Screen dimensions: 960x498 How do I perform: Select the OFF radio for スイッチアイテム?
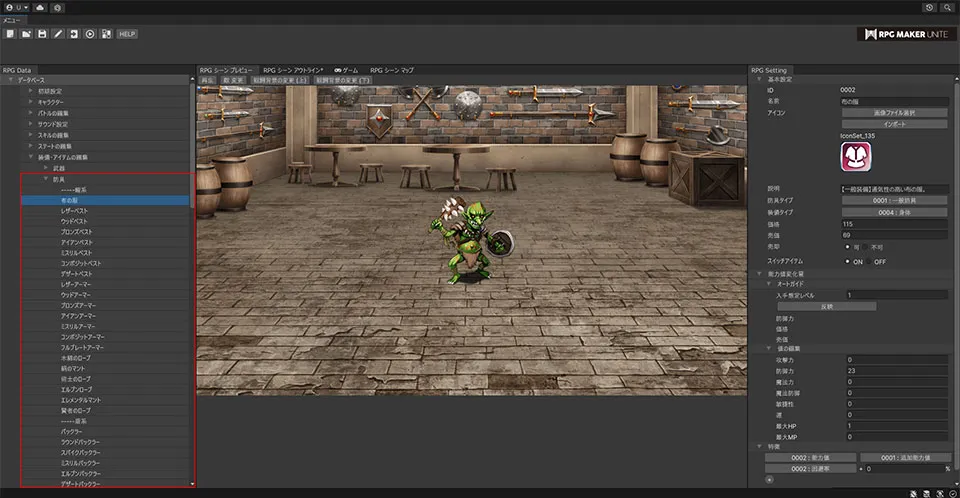click(869, 261)
